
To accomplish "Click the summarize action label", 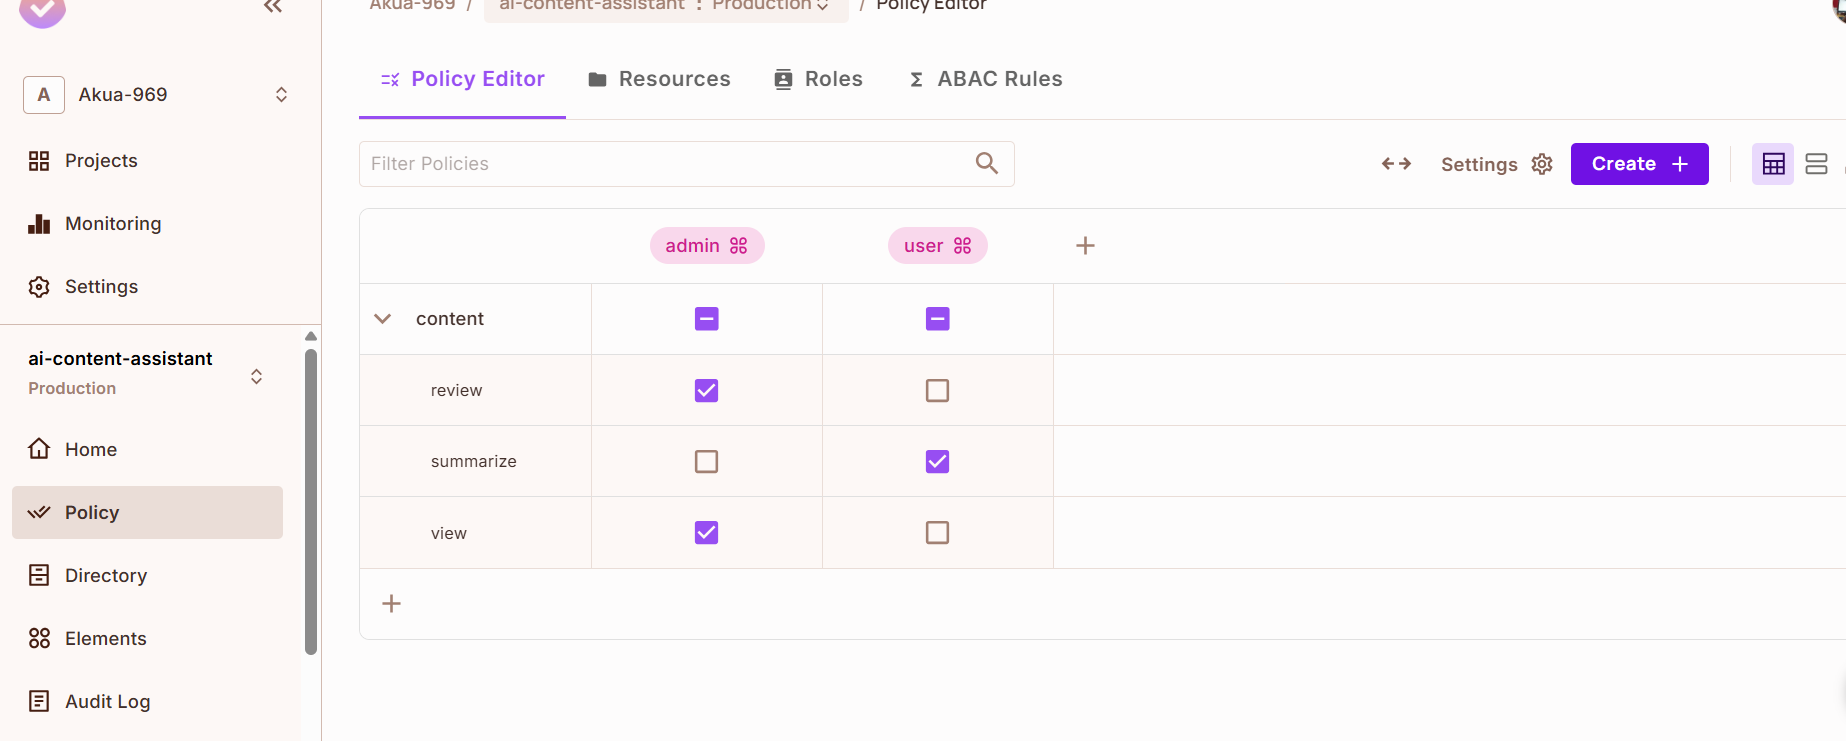I will (474, 462).
